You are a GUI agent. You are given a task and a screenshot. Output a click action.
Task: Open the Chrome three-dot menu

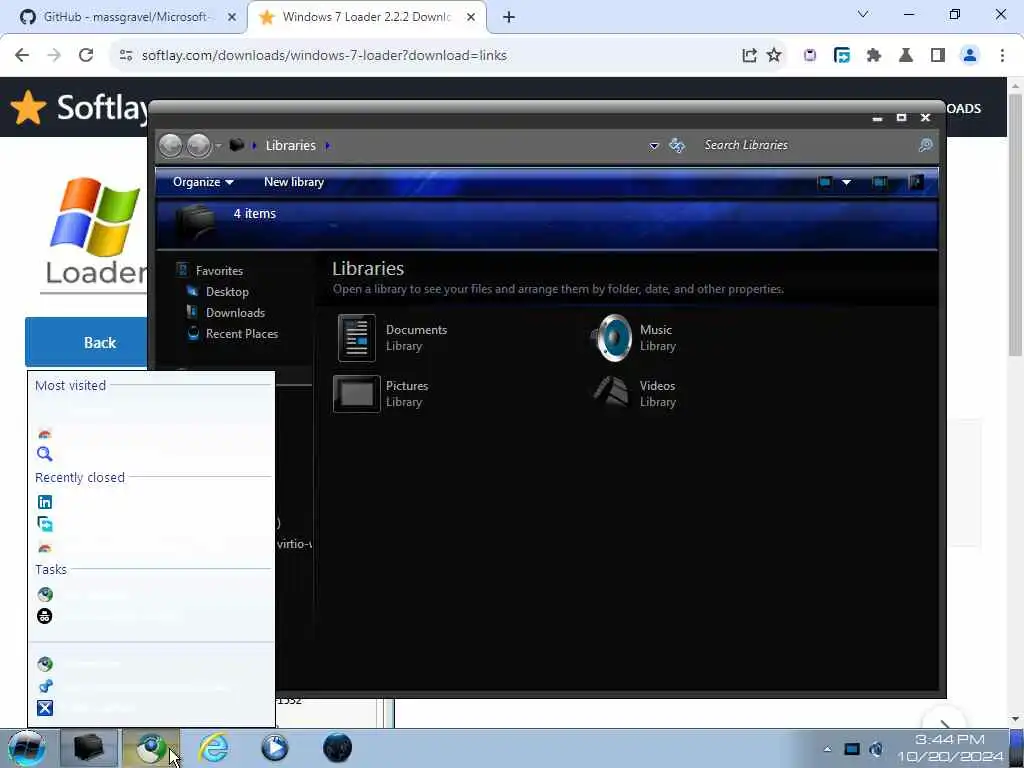tap(1002, 56)
